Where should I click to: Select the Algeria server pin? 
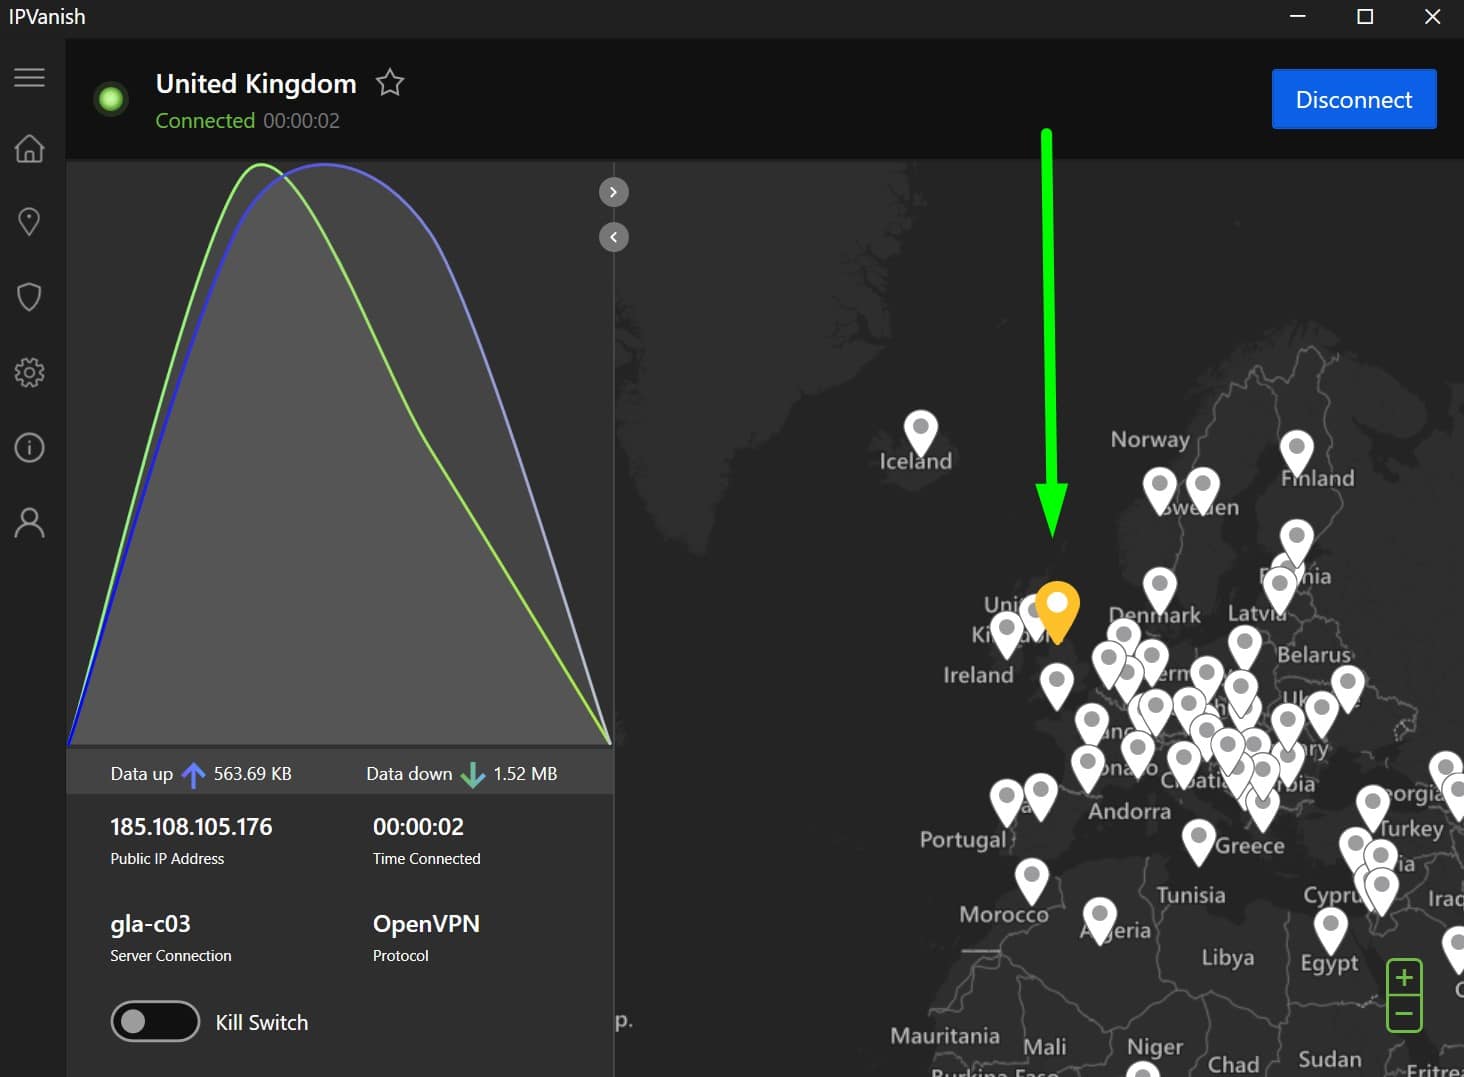1099,920
